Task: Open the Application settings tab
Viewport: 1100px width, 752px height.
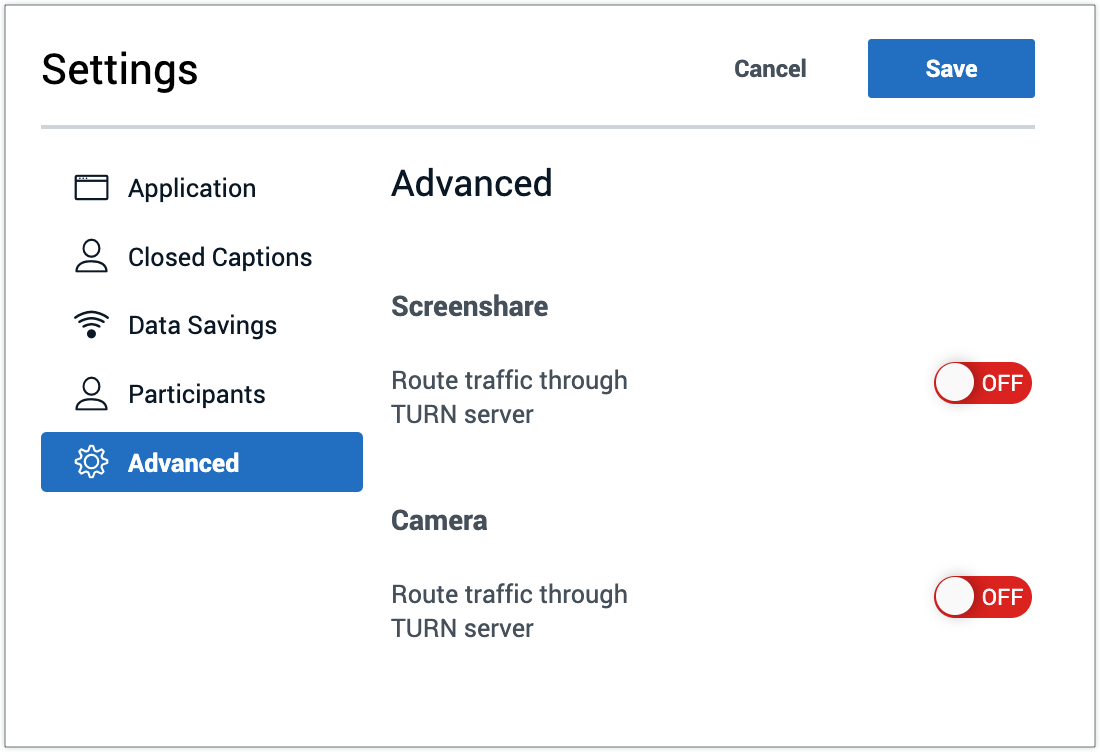Action: [192, 188]
